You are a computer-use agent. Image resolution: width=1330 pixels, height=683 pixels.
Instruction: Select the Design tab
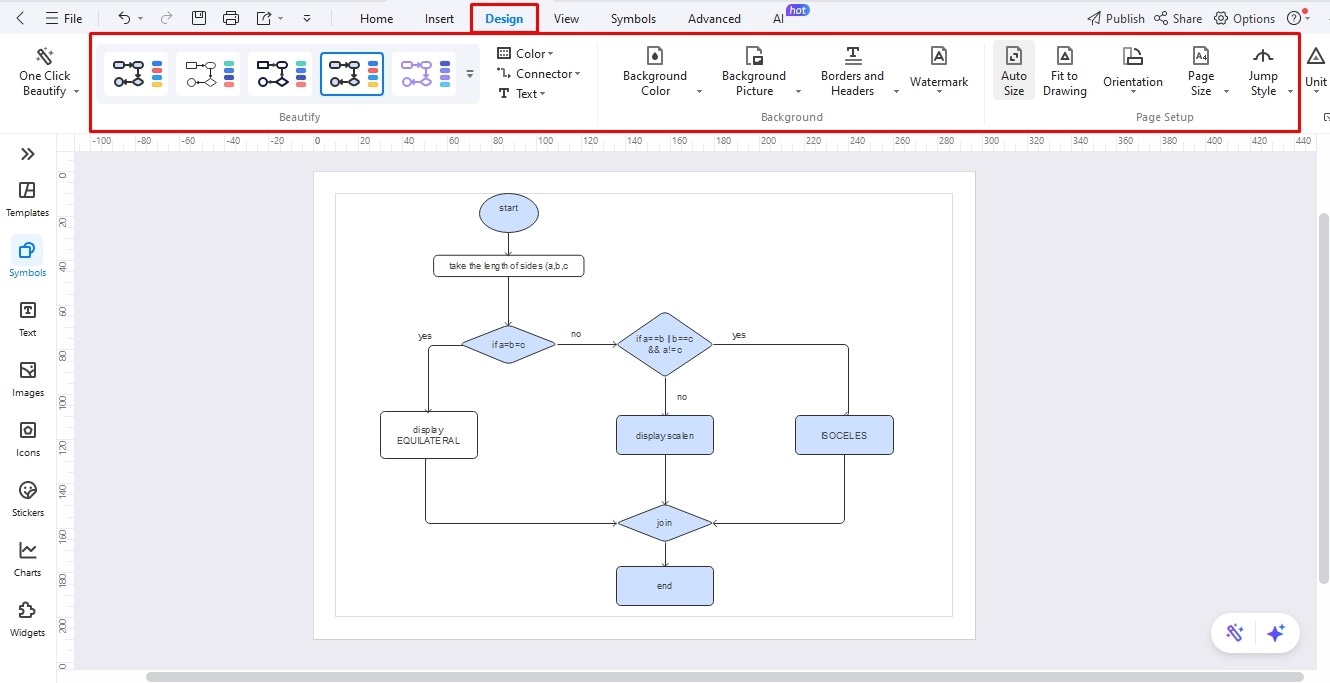coord(504,18)
